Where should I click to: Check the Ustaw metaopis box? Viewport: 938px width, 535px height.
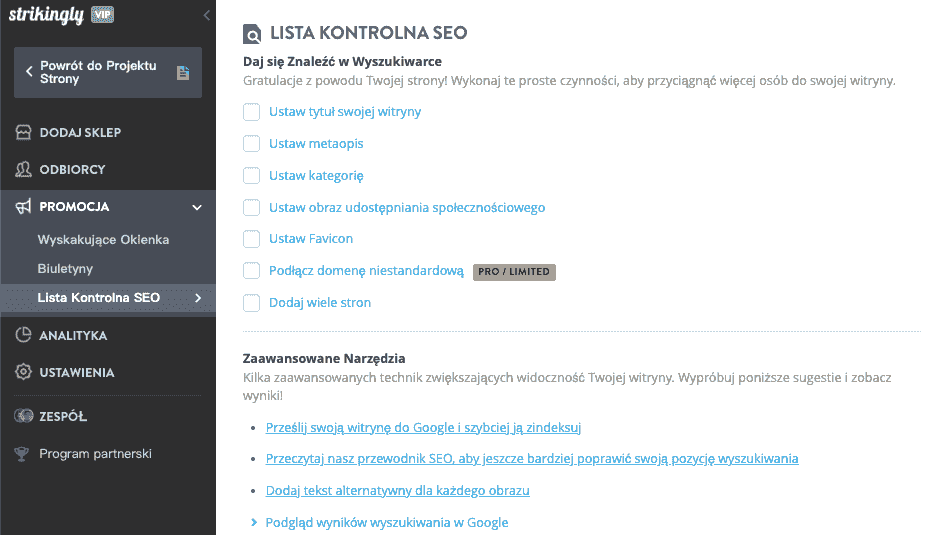point(251,144)
